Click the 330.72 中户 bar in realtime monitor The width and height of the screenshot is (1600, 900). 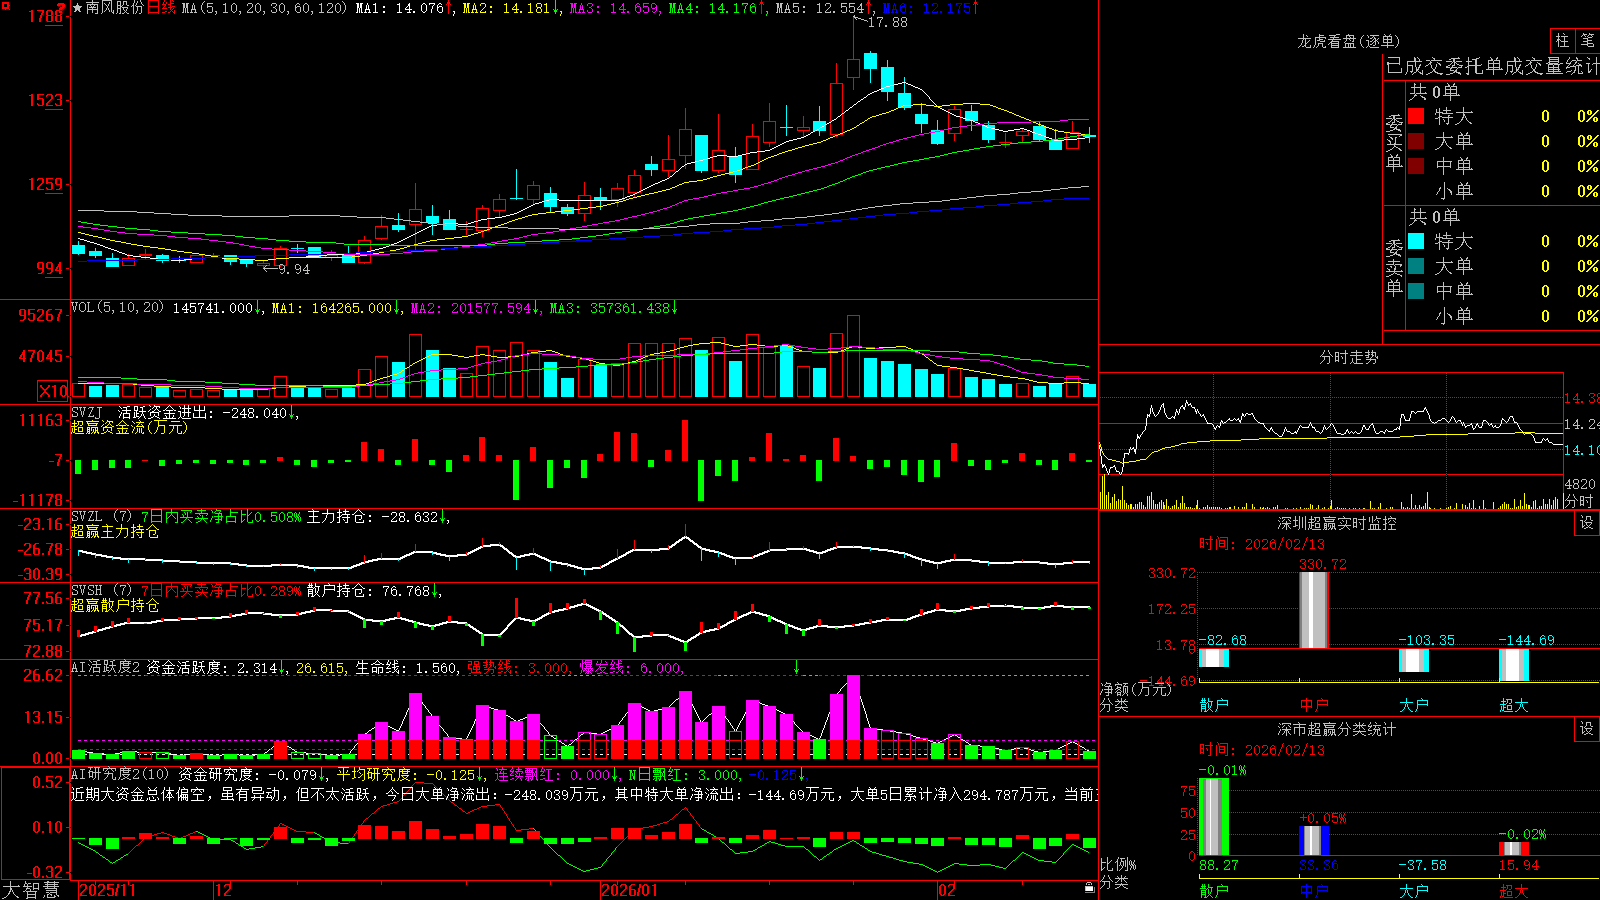coord(1314,610)
